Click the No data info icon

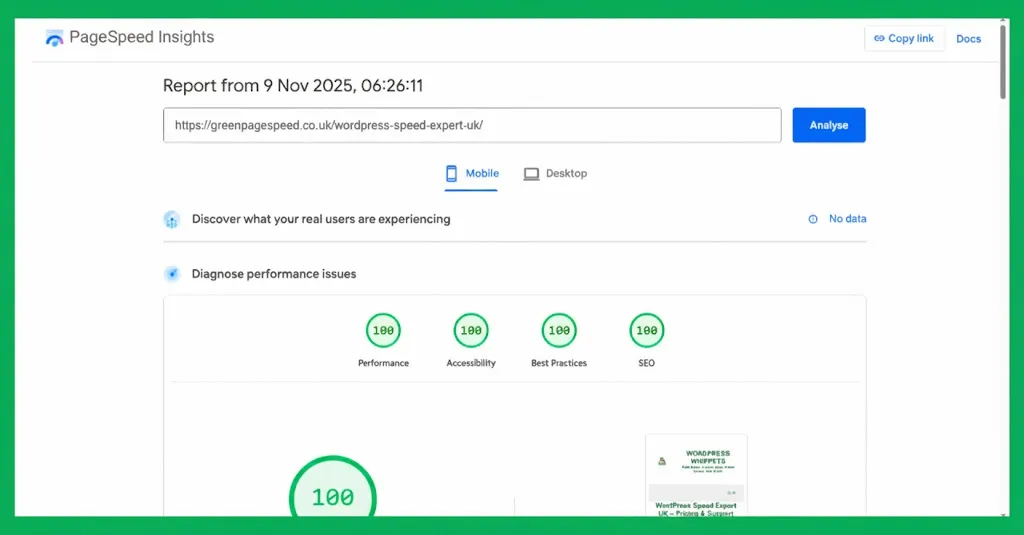813,219
